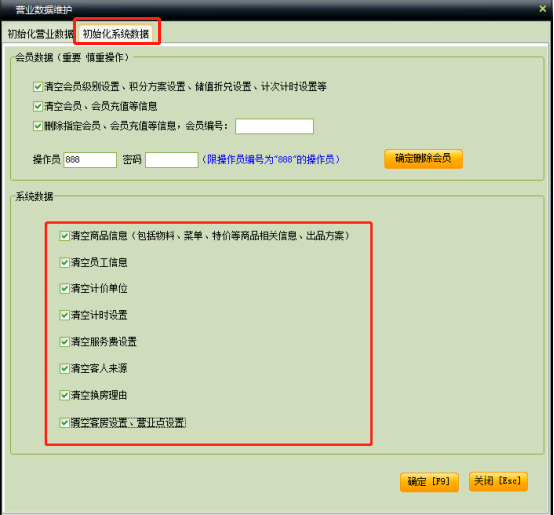The image size is (554, 515).
Task: Toggle 清空换房理由 checkbox
Action: [64, 395]
